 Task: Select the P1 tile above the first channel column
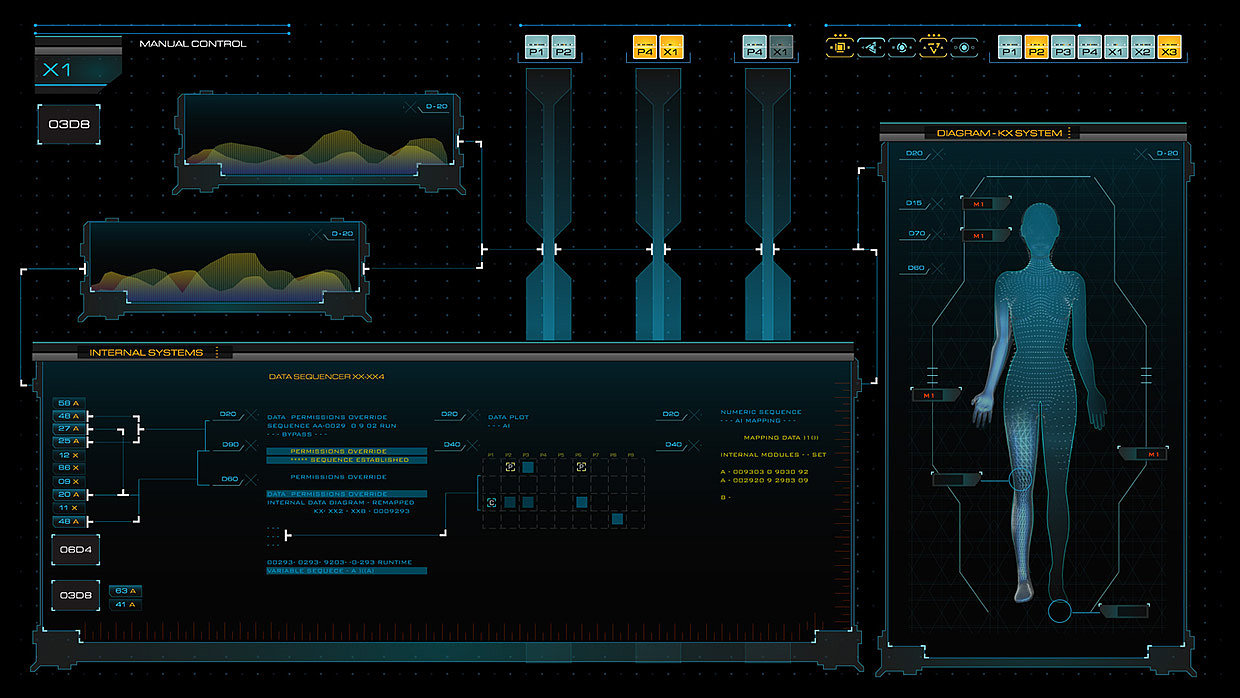click(x=537, y=47)
